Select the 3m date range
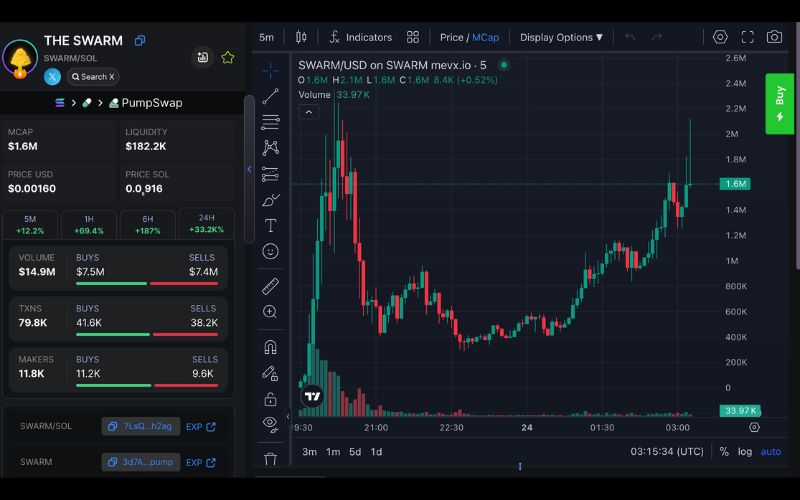The width and height of the screenshot is (800, 500). coord(309,452)
